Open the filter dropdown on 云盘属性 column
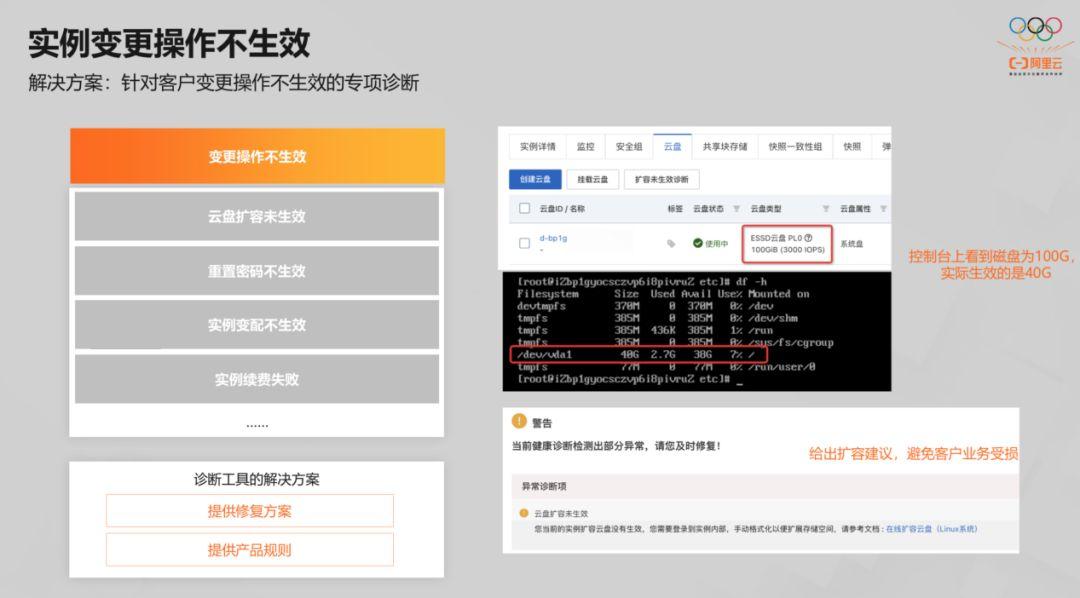1080x598 pixels. 885,209
